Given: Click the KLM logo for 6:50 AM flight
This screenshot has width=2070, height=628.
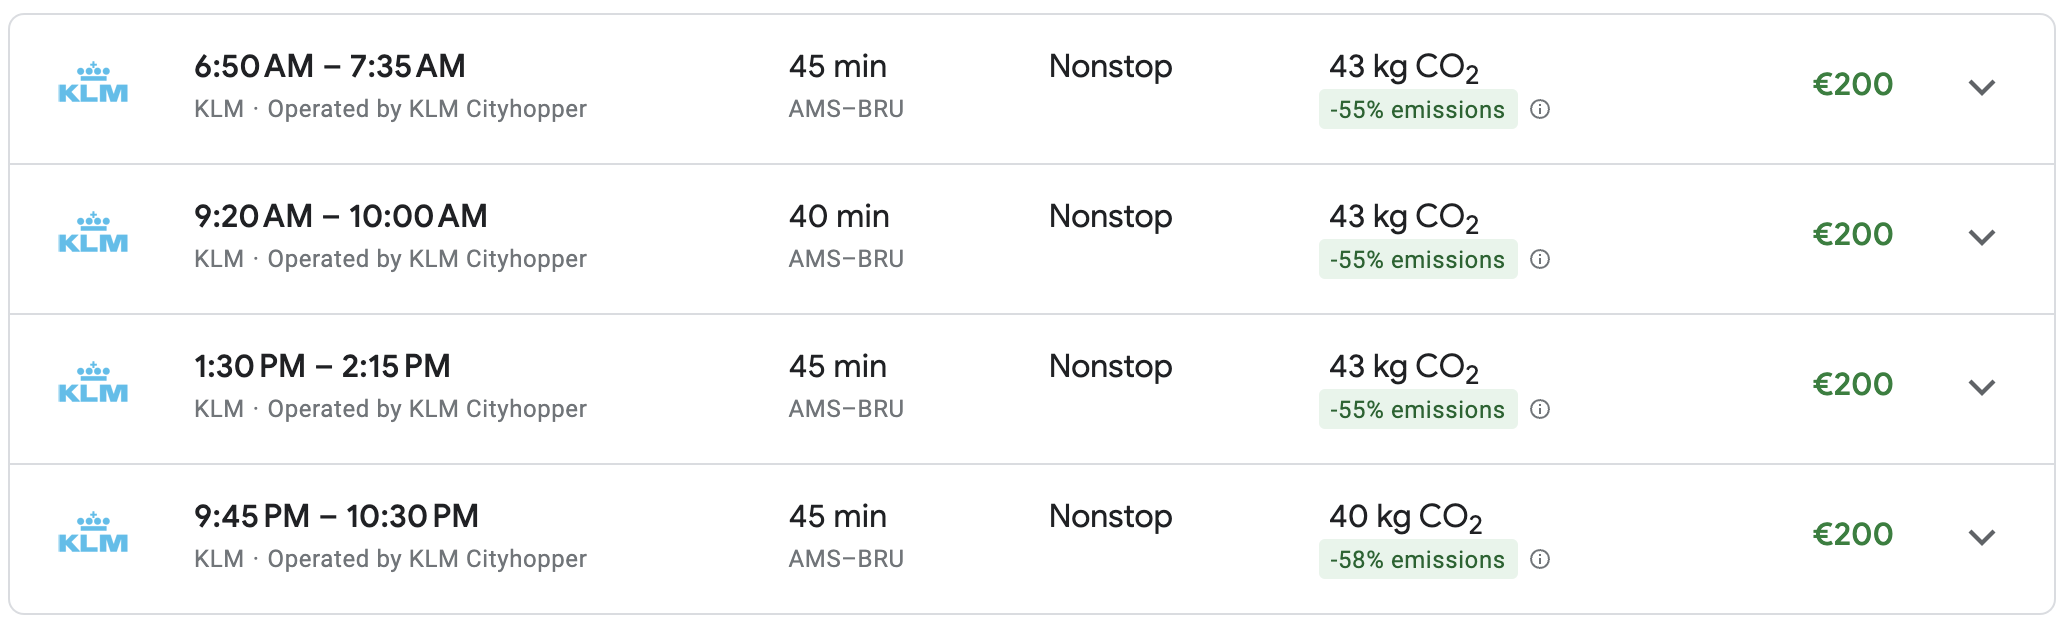Looking at the screenshot, I should coord(93,84).
